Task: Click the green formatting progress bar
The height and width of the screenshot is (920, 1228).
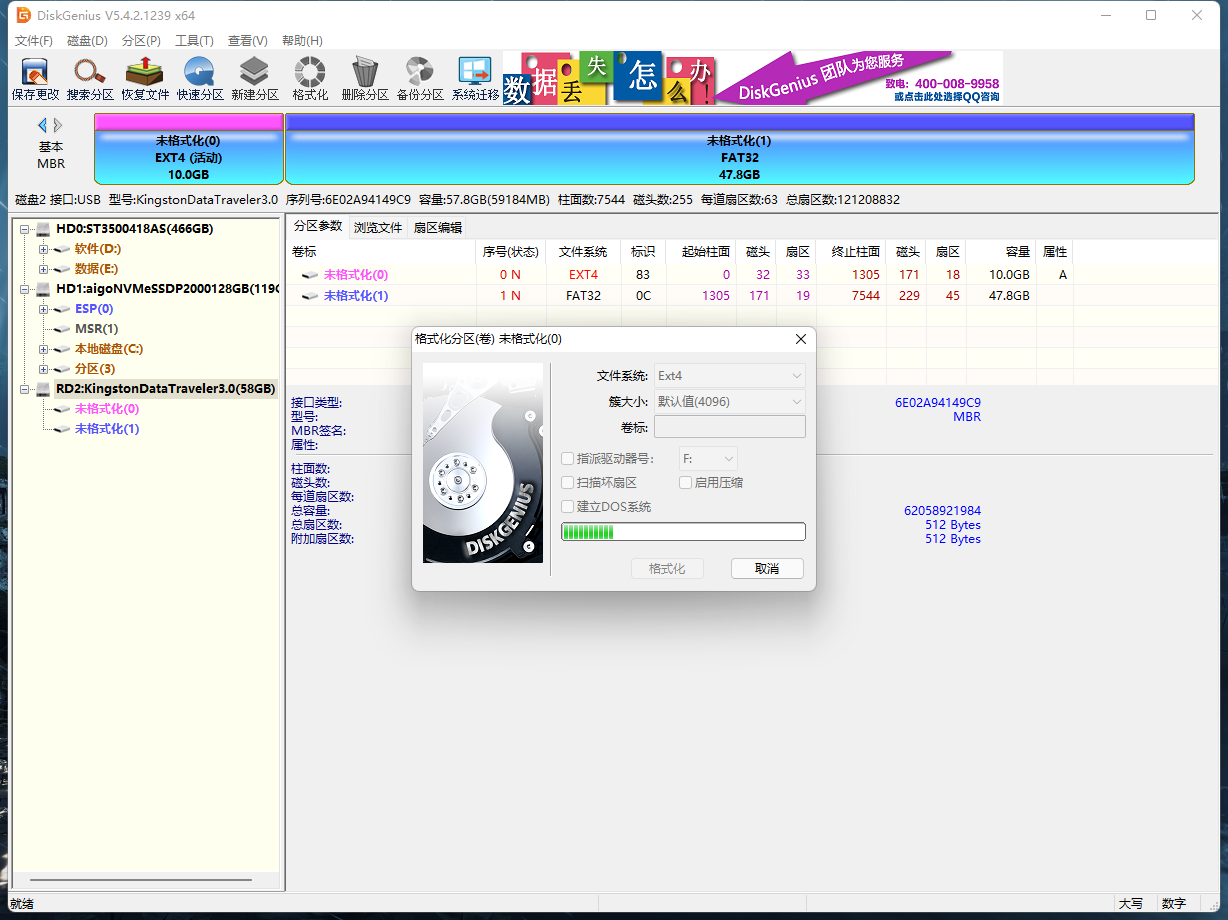Action: [683, 532]
